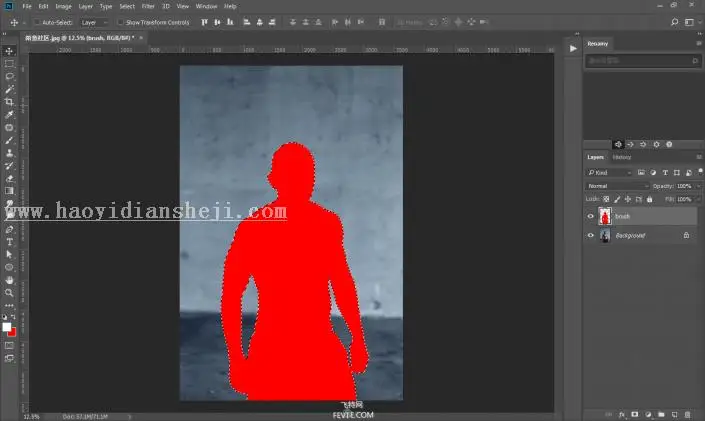Click Add layer style fx icon
The image size is (705, 421).
622,414
